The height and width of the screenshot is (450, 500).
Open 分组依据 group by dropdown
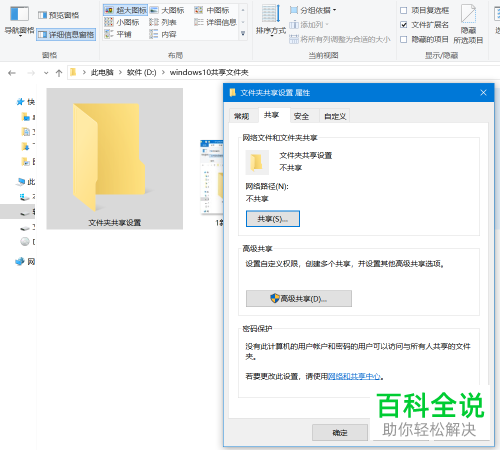pos(313,10)
